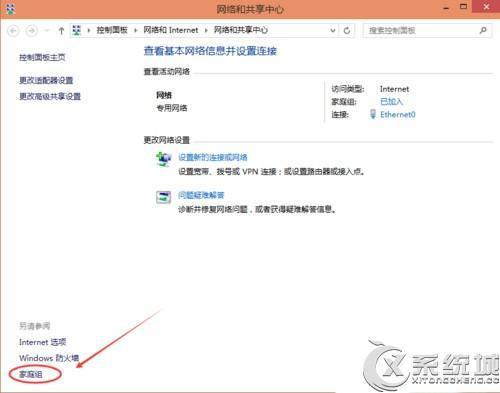Click the forward navigation arrow

click(x=32, y=31)
